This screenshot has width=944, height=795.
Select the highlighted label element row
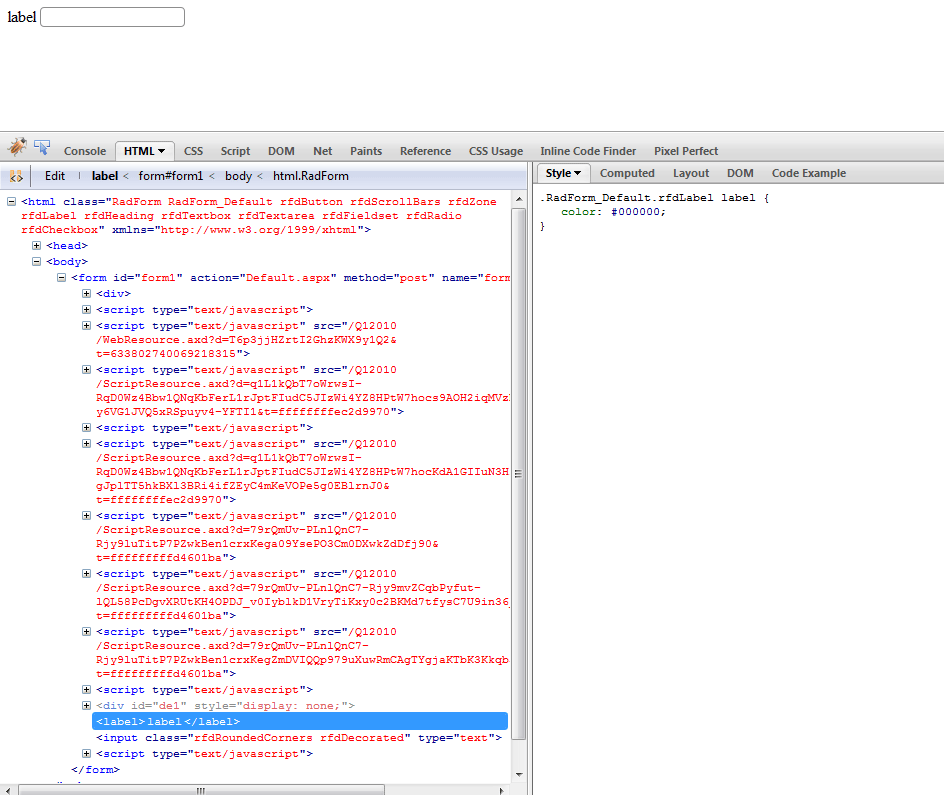point(300,722)
